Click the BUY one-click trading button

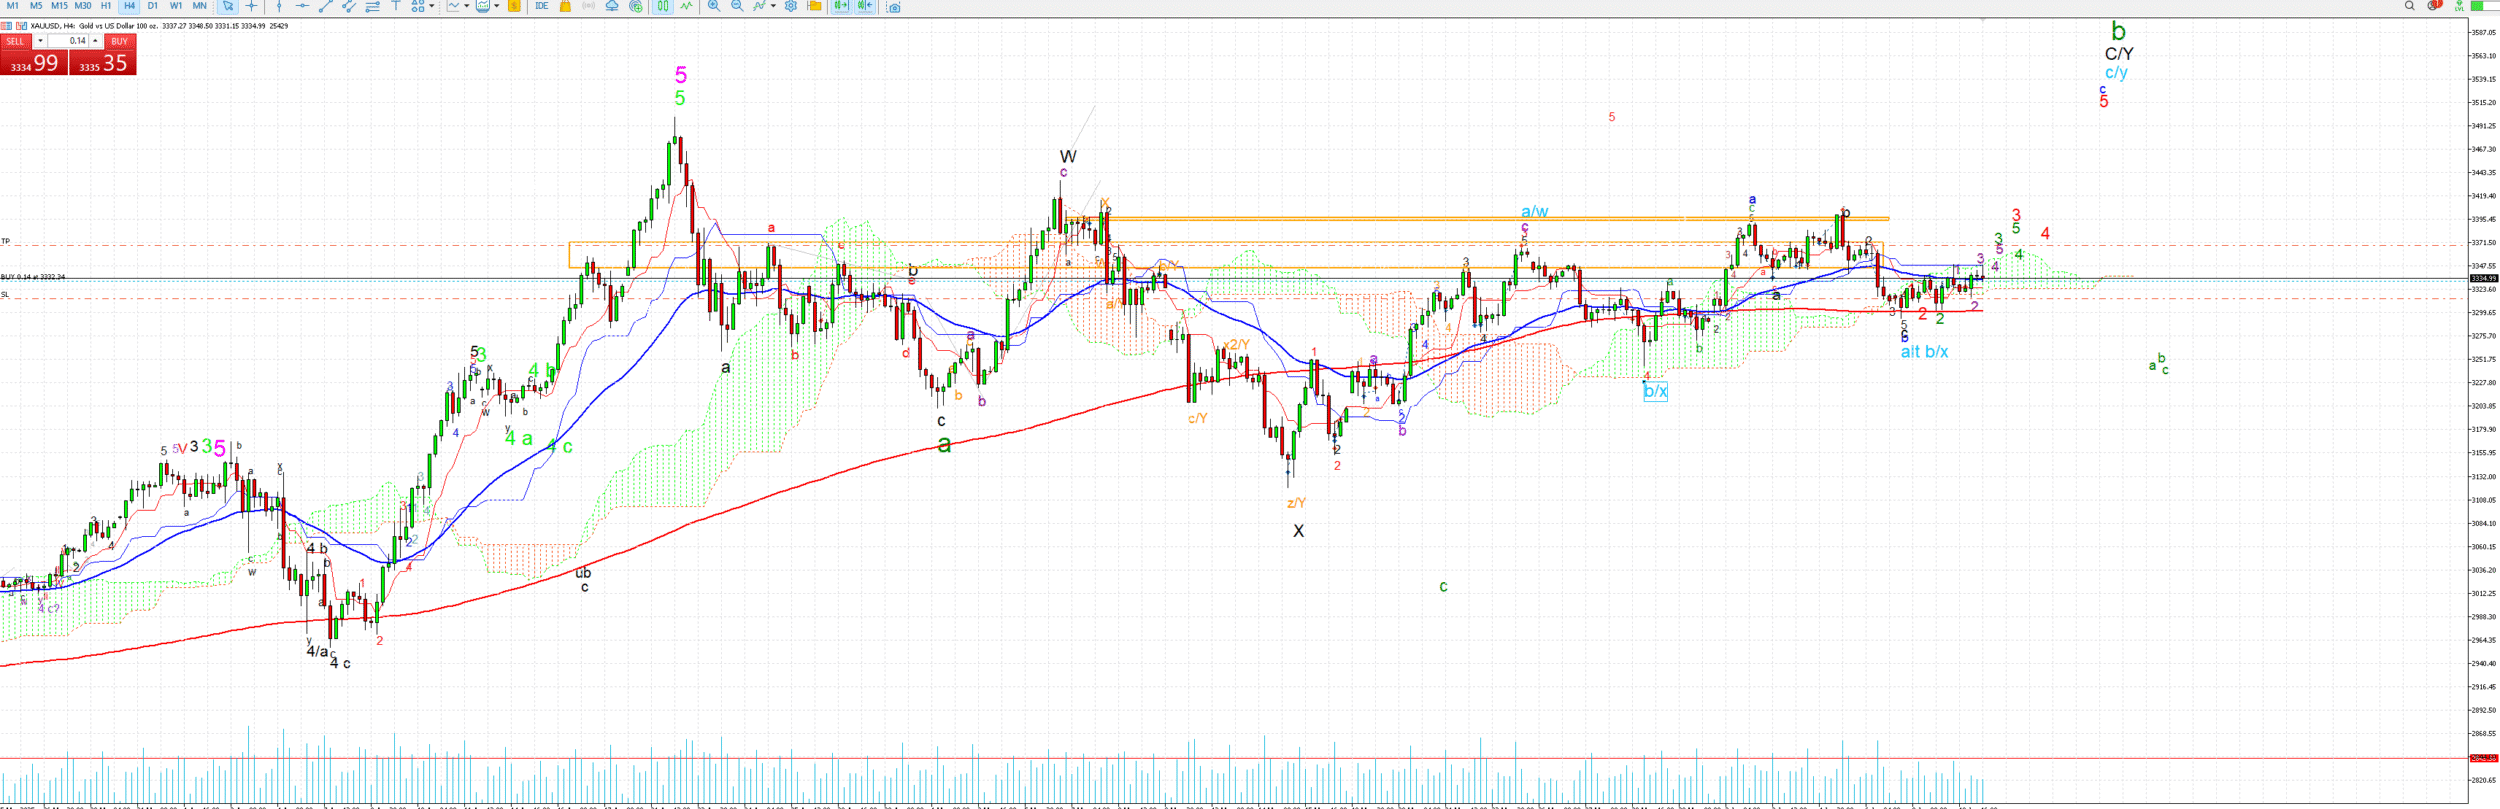tap(119, 41)
